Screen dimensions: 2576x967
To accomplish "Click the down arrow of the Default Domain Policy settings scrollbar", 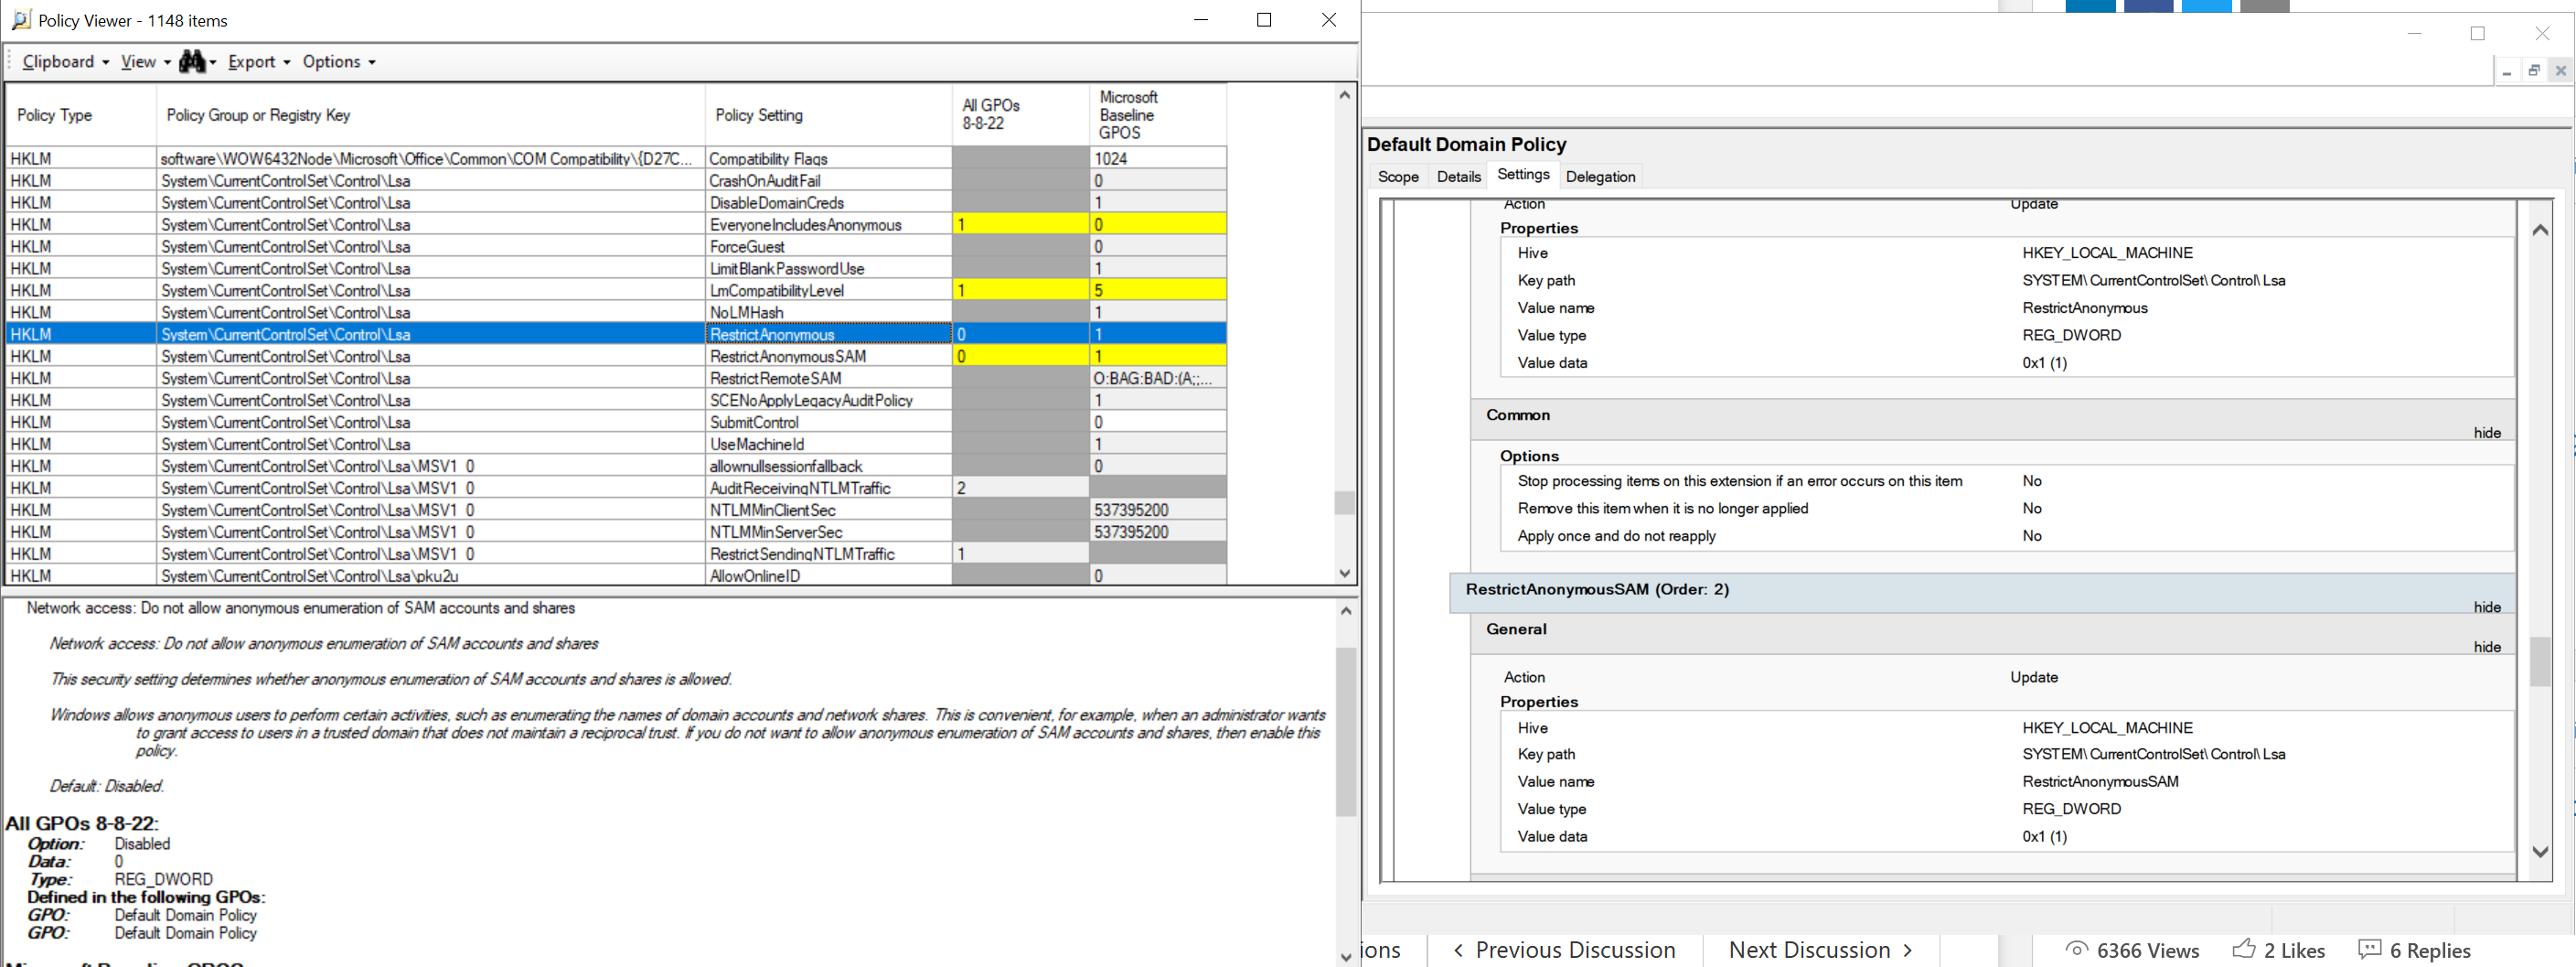I will (2540, 852).
